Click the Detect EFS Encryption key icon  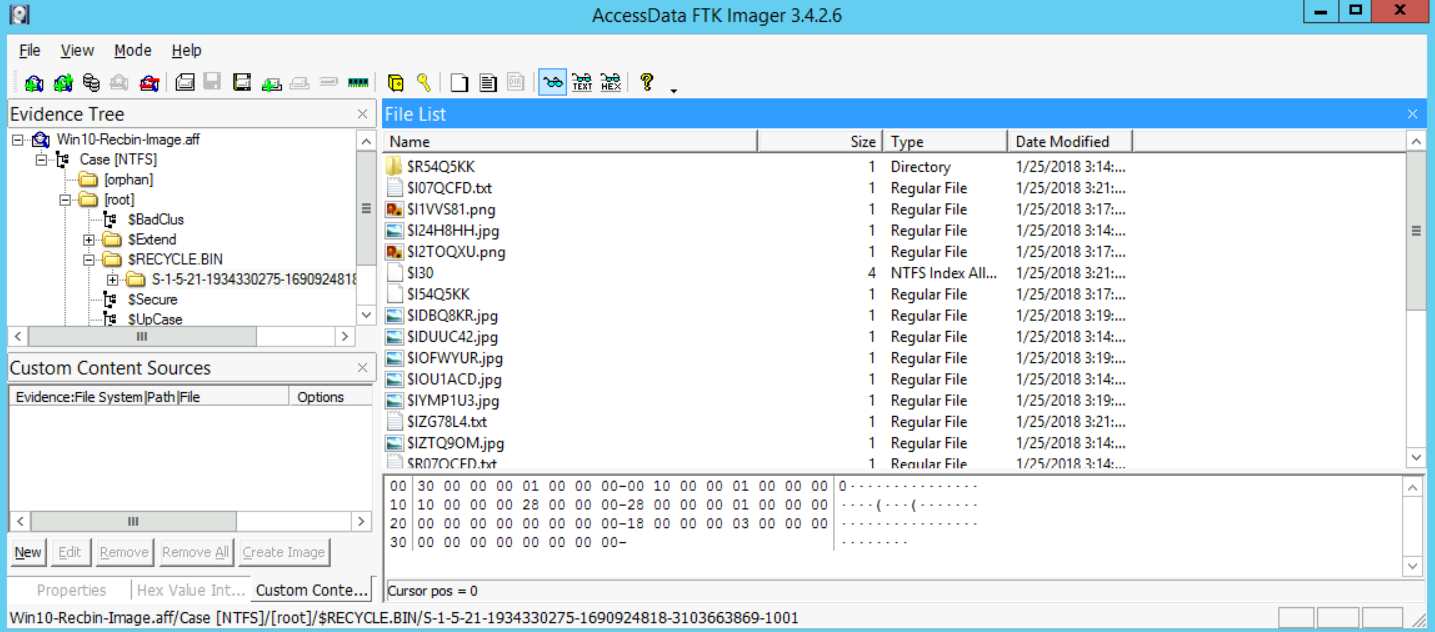coord(424,83)
